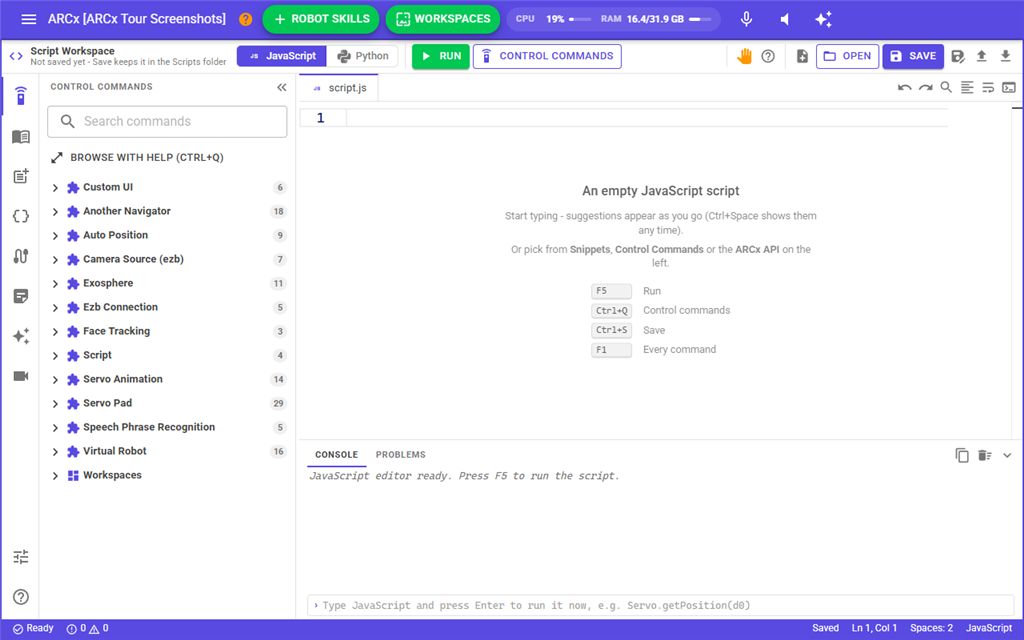Toggle word wrap in editor
Screen dimensions: 1024x640
click(988, 88)
